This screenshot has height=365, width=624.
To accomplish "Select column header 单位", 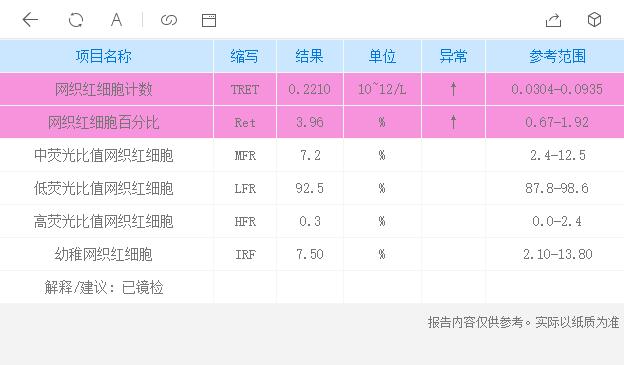I will [x=382, y=56].
